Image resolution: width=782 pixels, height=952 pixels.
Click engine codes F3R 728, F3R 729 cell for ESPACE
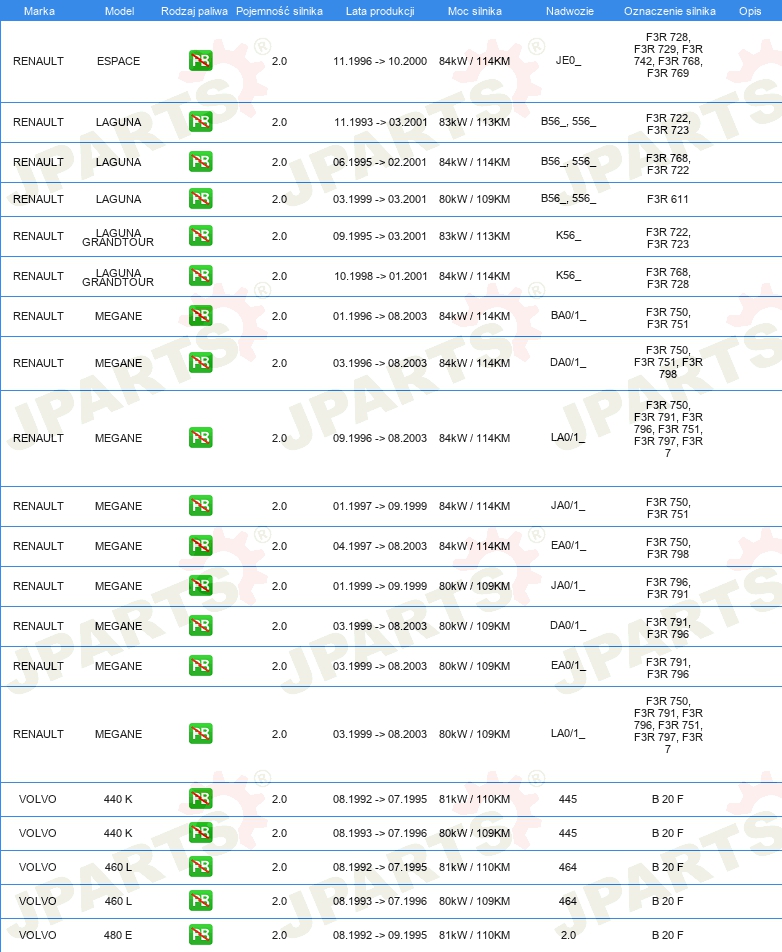point(668,55)
